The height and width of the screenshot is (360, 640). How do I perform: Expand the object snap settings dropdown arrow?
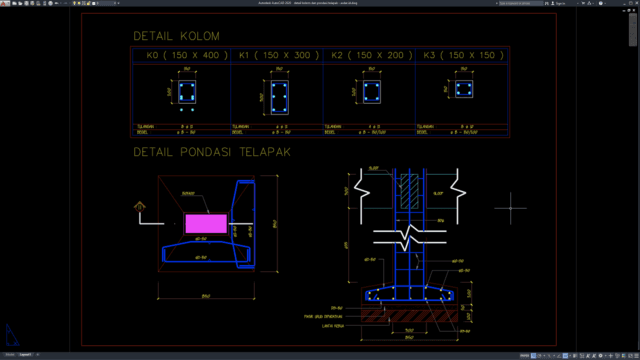(x=570, y=356)
